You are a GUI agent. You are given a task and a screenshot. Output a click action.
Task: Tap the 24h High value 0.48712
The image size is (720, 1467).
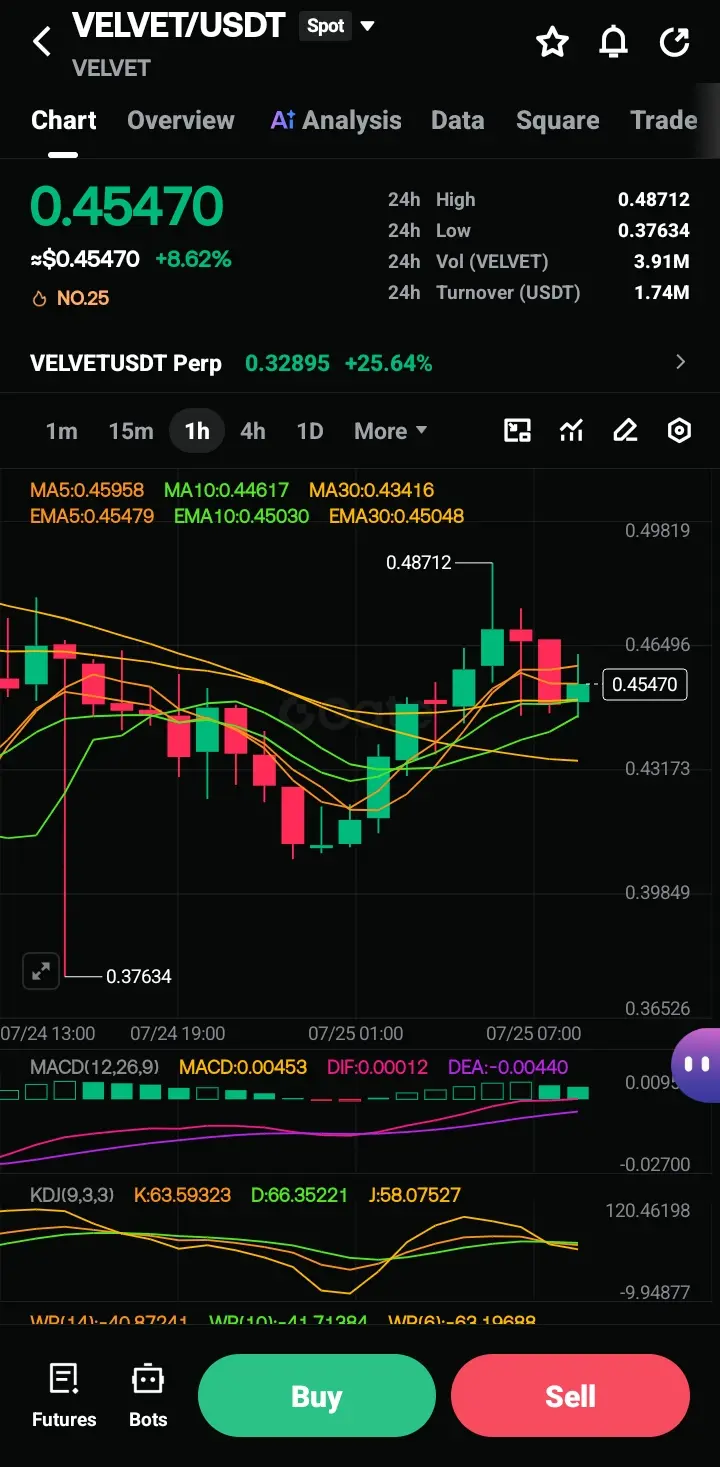[x=654, y=200]
